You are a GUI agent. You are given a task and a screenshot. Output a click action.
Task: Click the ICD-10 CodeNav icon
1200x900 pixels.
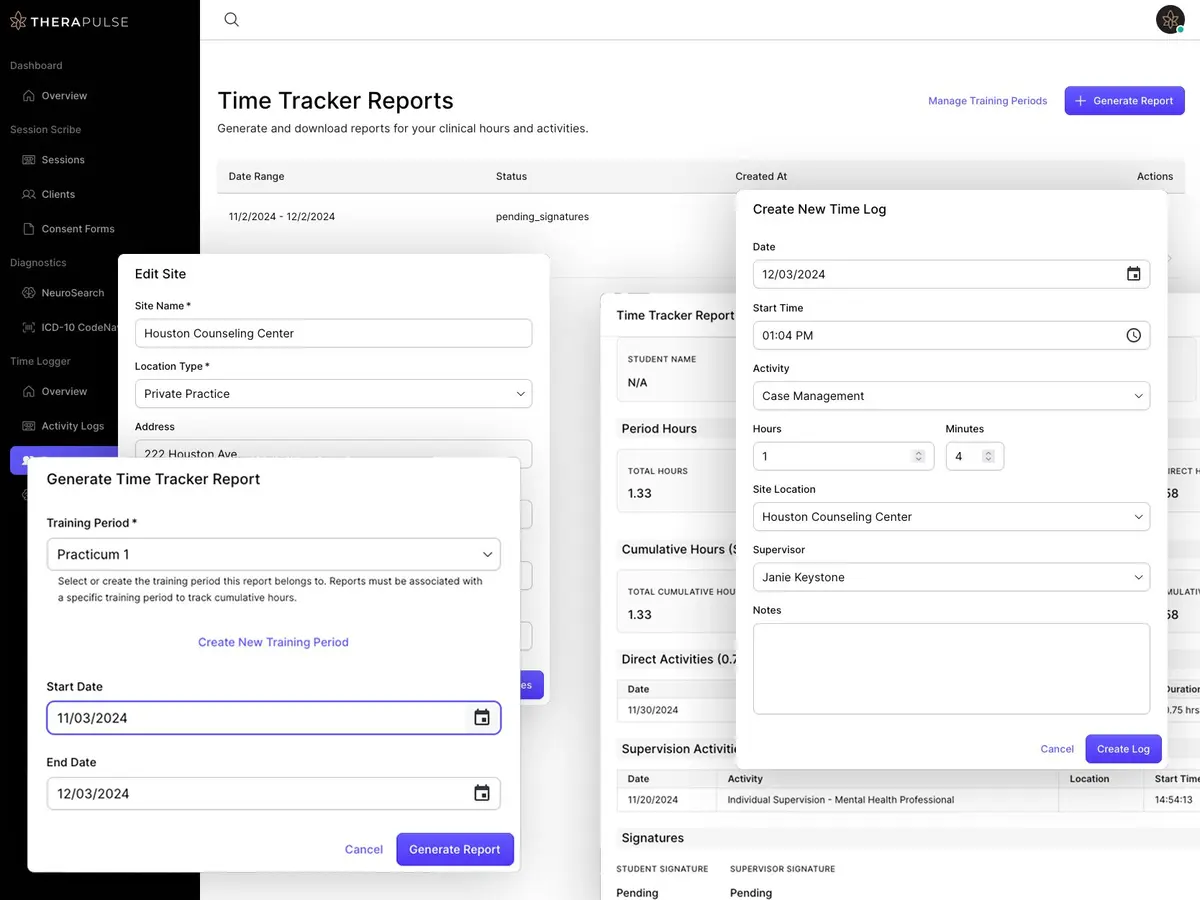pyautogui.click(x=29, y=327)
